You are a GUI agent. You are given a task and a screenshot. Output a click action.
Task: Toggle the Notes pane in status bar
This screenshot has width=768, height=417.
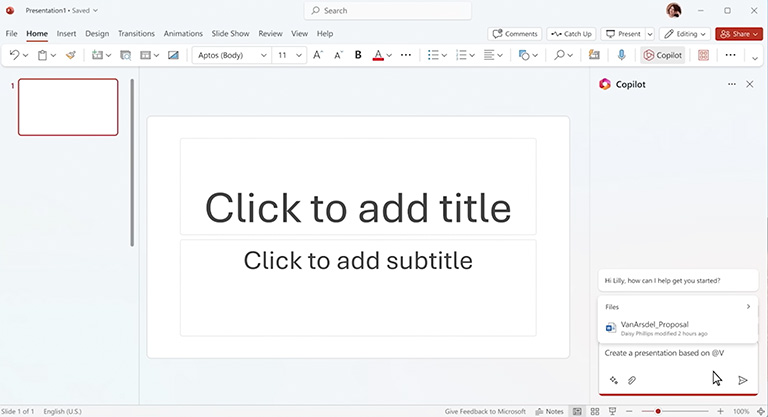pos(549,411)
